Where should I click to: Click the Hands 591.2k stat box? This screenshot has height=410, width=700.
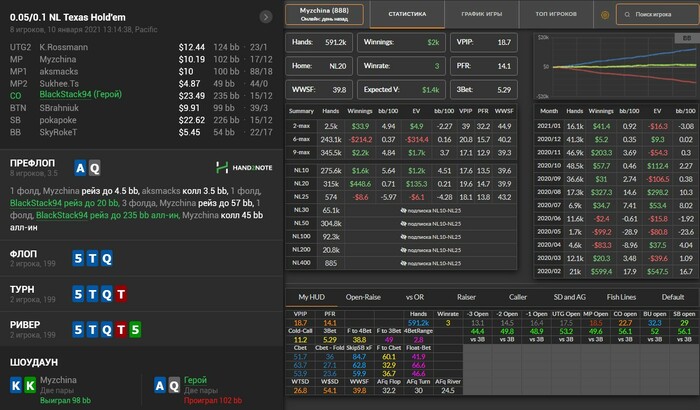tap(319, 42)
